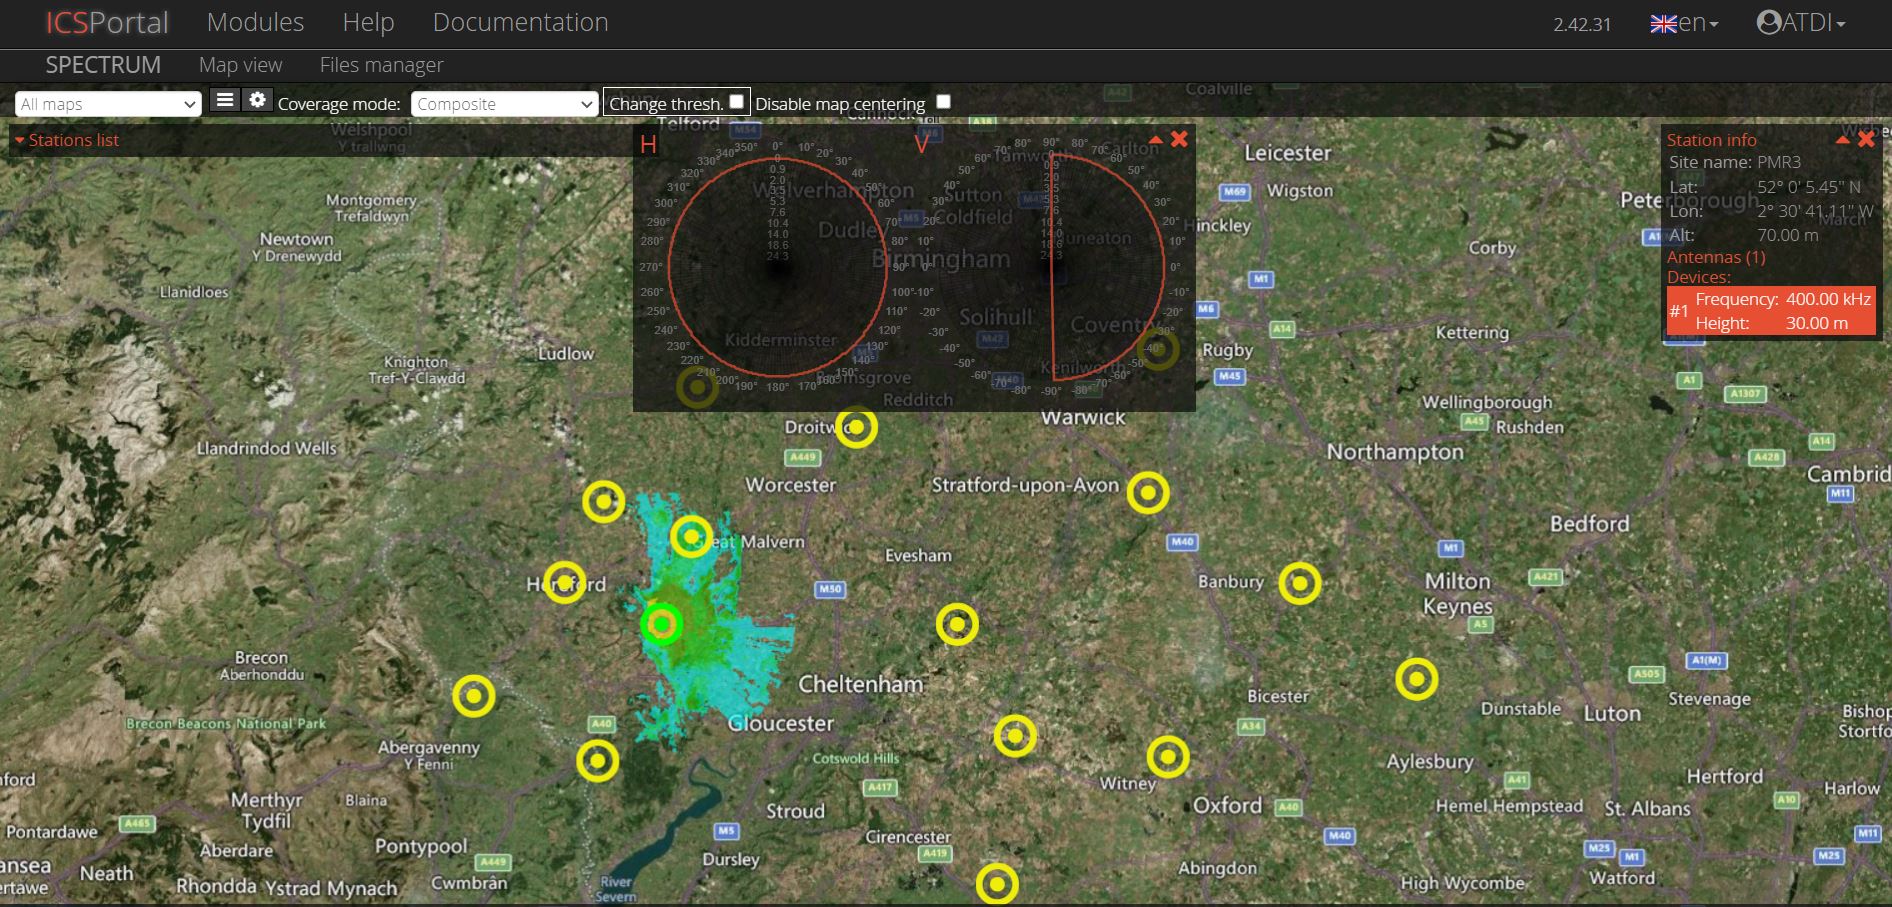The height and width of the screenshot is (907, 1892).
Task: Click the version number 2.42.31
Action: (1582, 24)
